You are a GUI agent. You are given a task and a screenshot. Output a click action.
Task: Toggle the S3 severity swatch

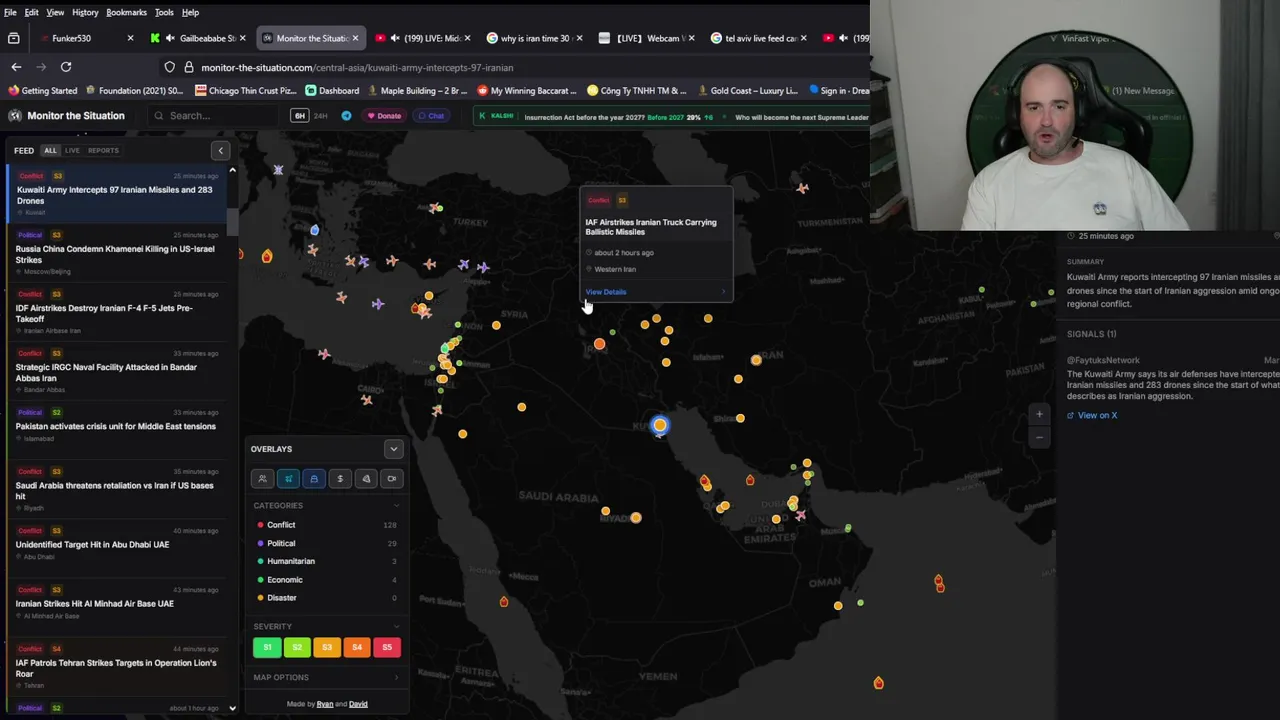pyautogui.click(x=327, y=647)
